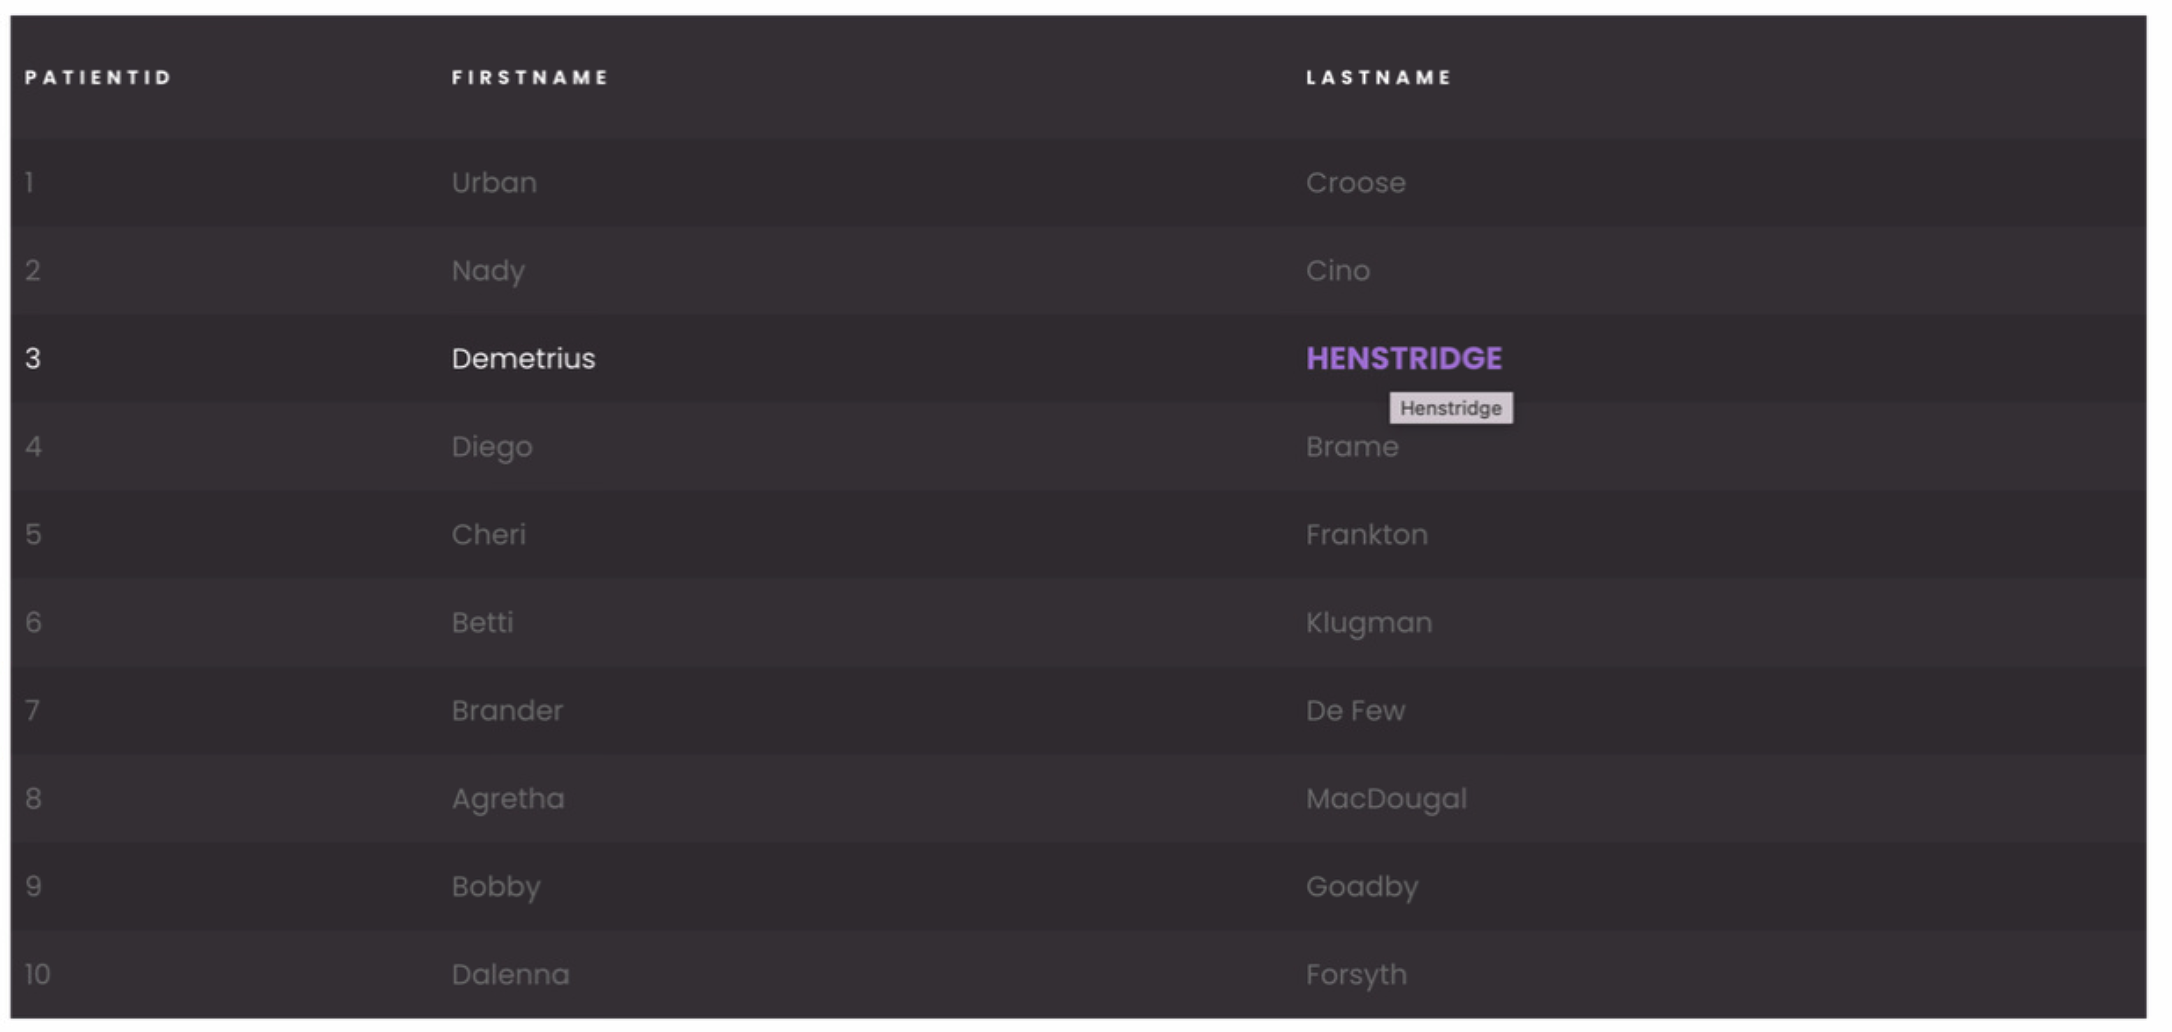Select first name Betti

coord(482,622)
